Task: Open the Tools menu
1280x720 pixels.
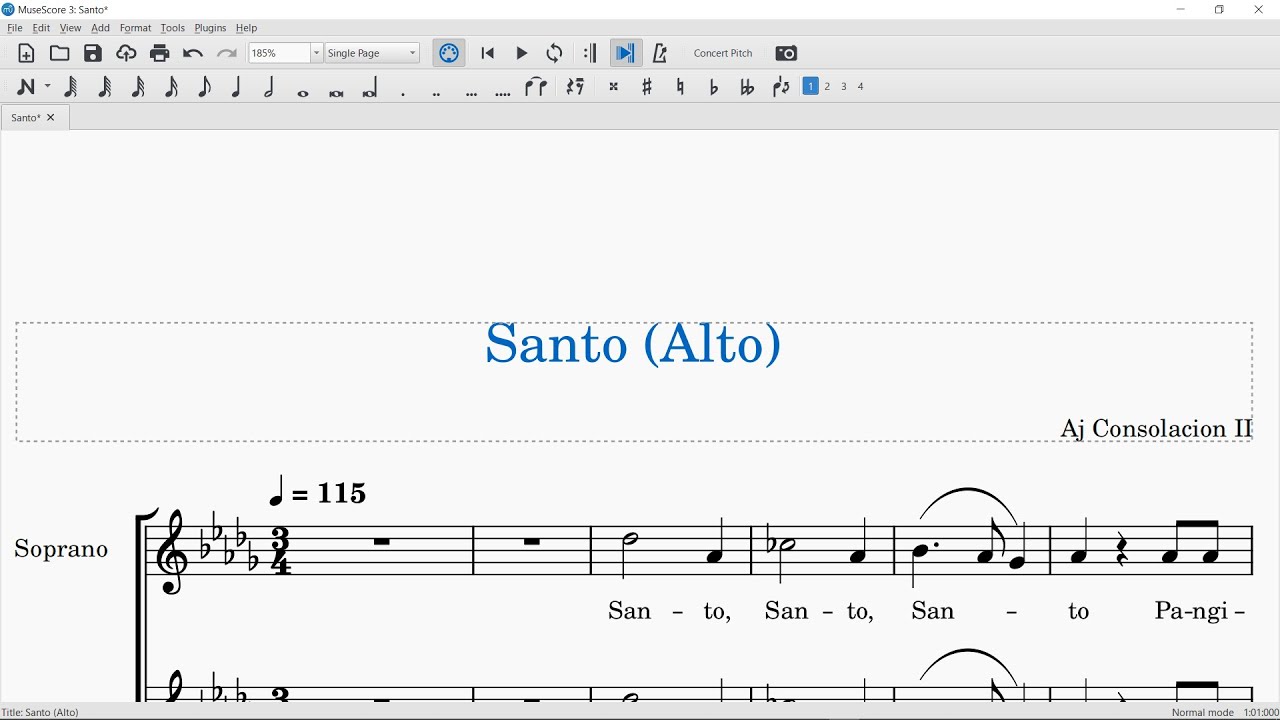Action: (x=173, y=28)
